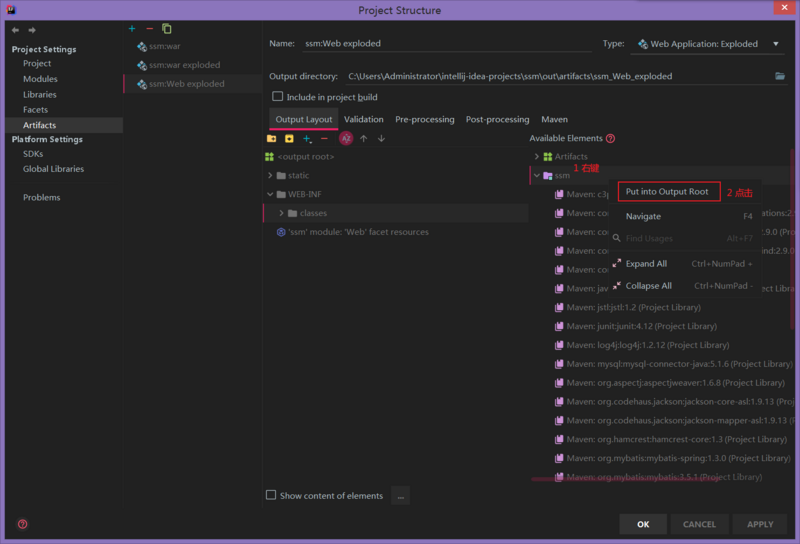This screenshot has width=800, height=544.
Task: Click the ssm:war exploded artifact icon
Action: [142, 65]
